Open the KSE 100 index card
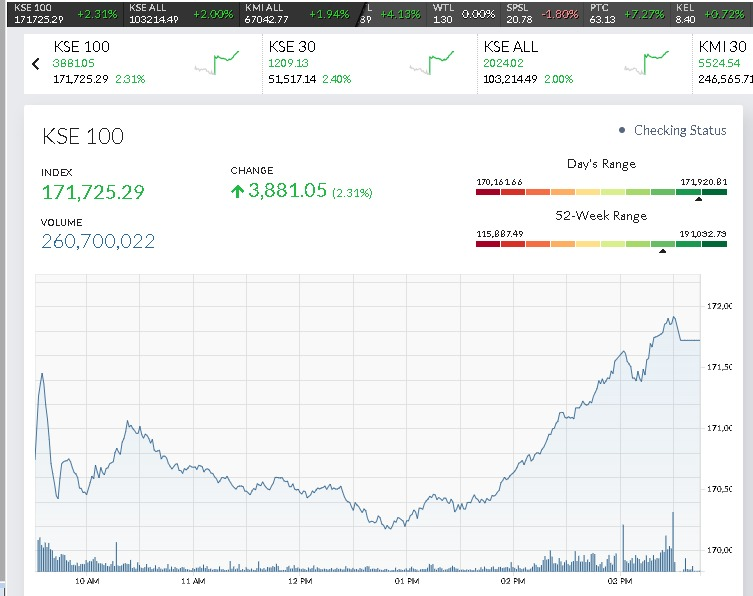Viewport: 753px width, 596px height. coord(143,64)
